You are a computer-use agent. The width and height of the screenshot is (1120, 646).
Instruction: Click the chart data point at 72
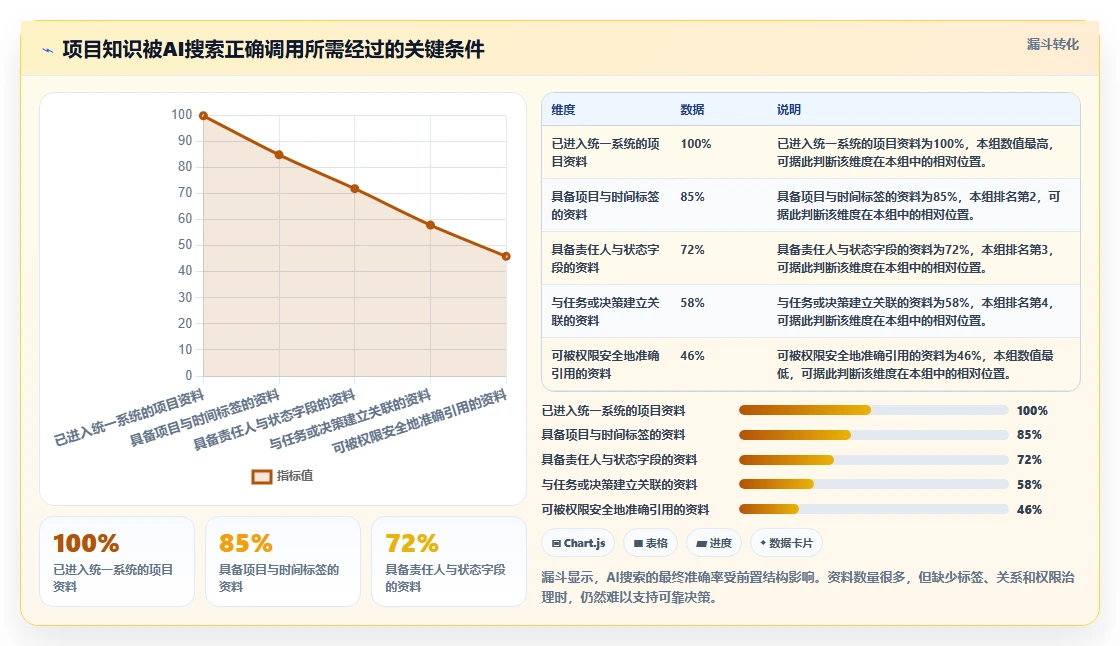(355, 189)
